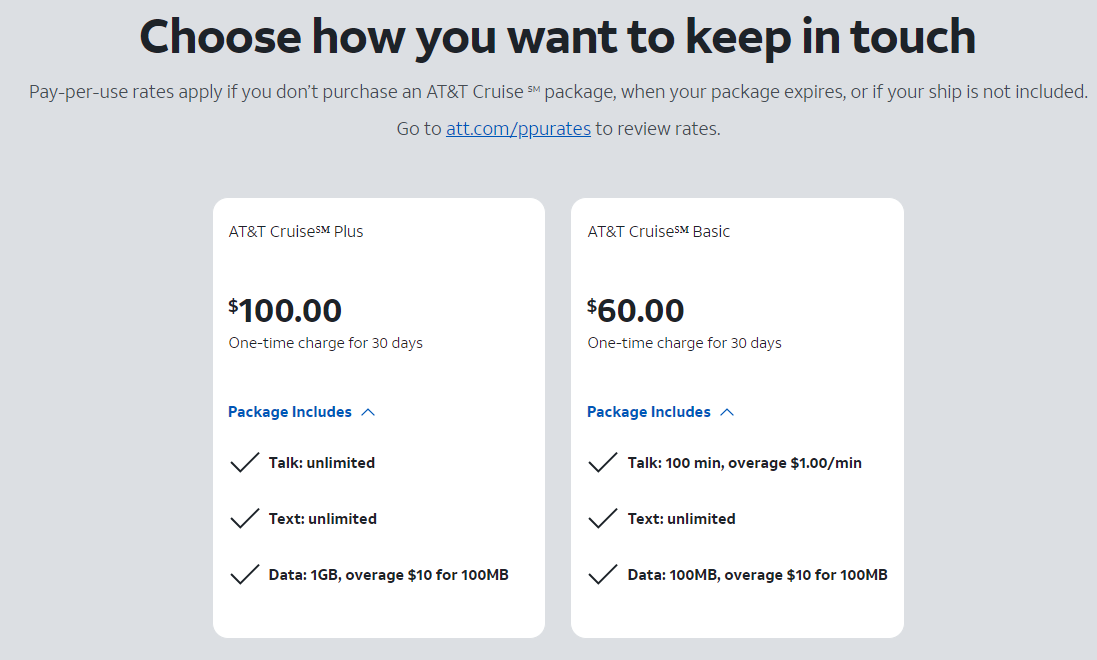Click the page heading about keeping in touch
The image size is (1097, 660).
(x=557, y=38)
